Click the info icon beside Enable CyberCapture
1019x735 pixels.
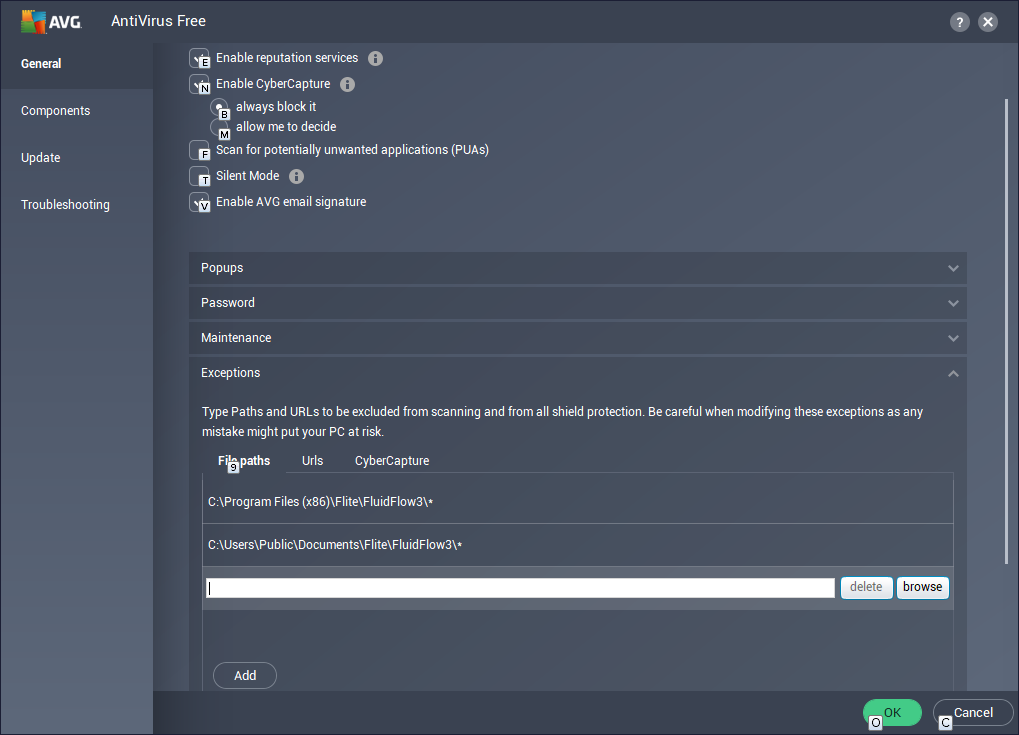pos(347,84)
